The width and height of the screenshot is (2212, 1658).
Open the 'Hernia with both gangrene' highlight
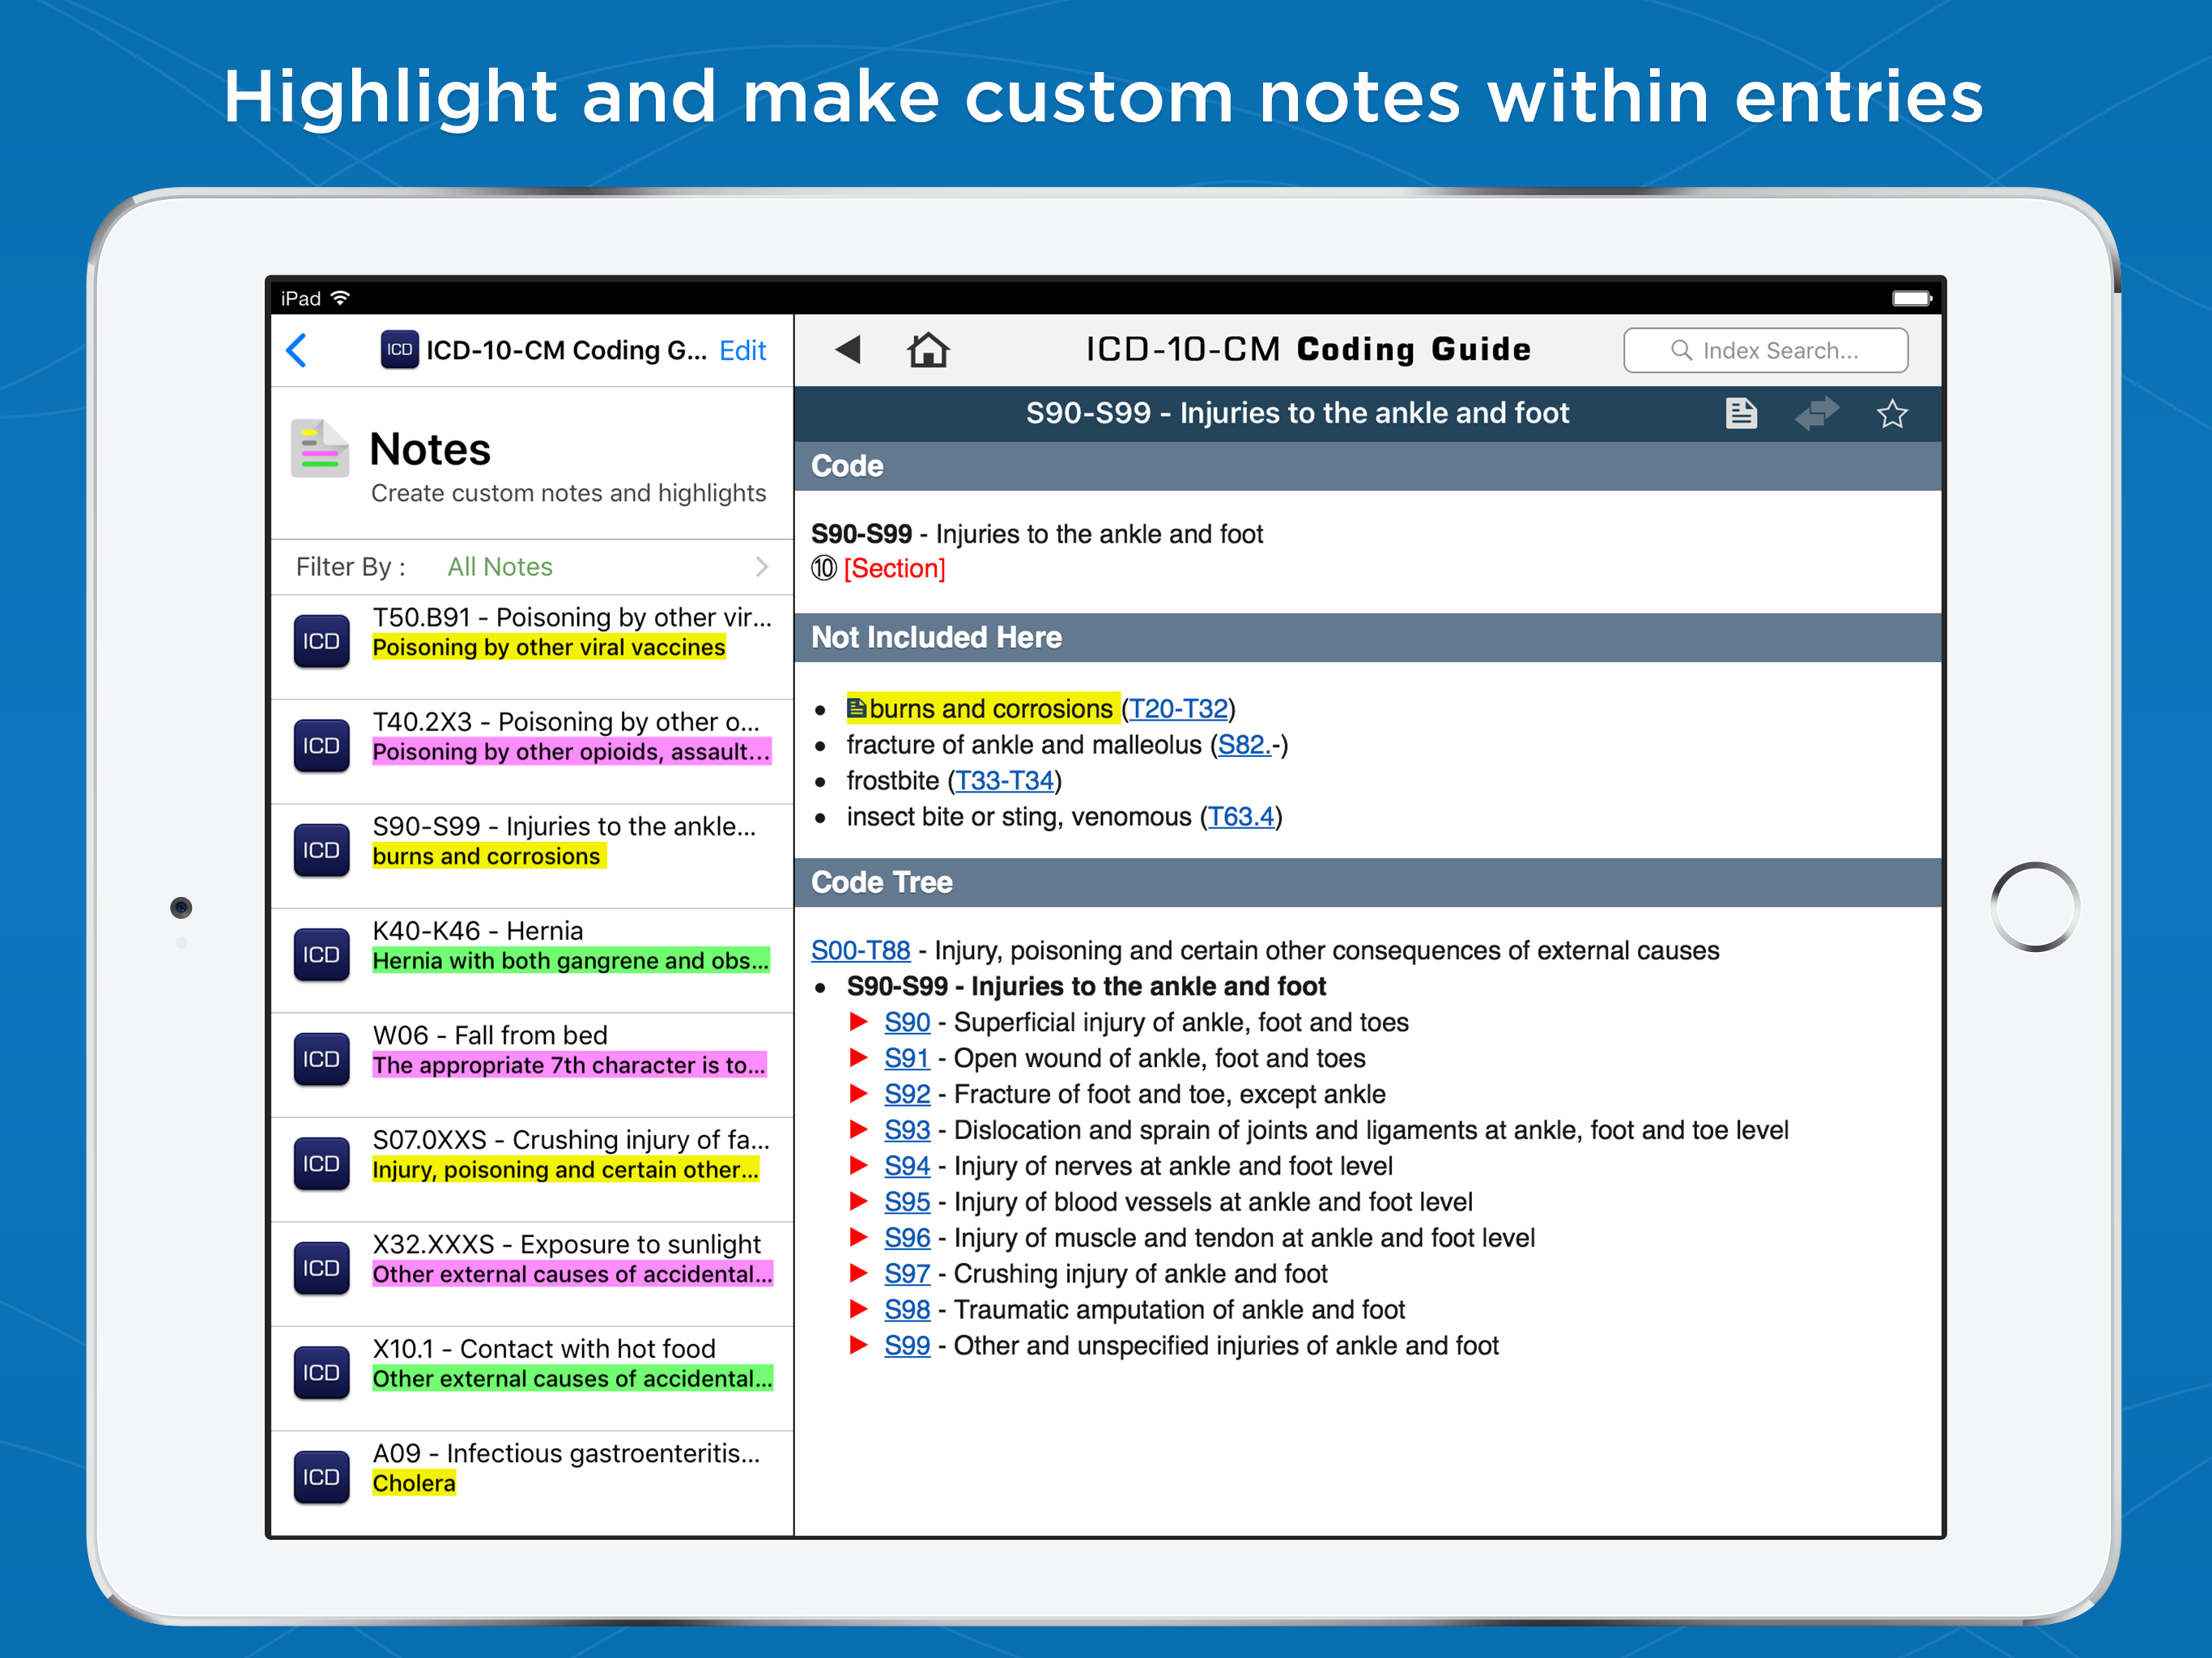(571, 960)
